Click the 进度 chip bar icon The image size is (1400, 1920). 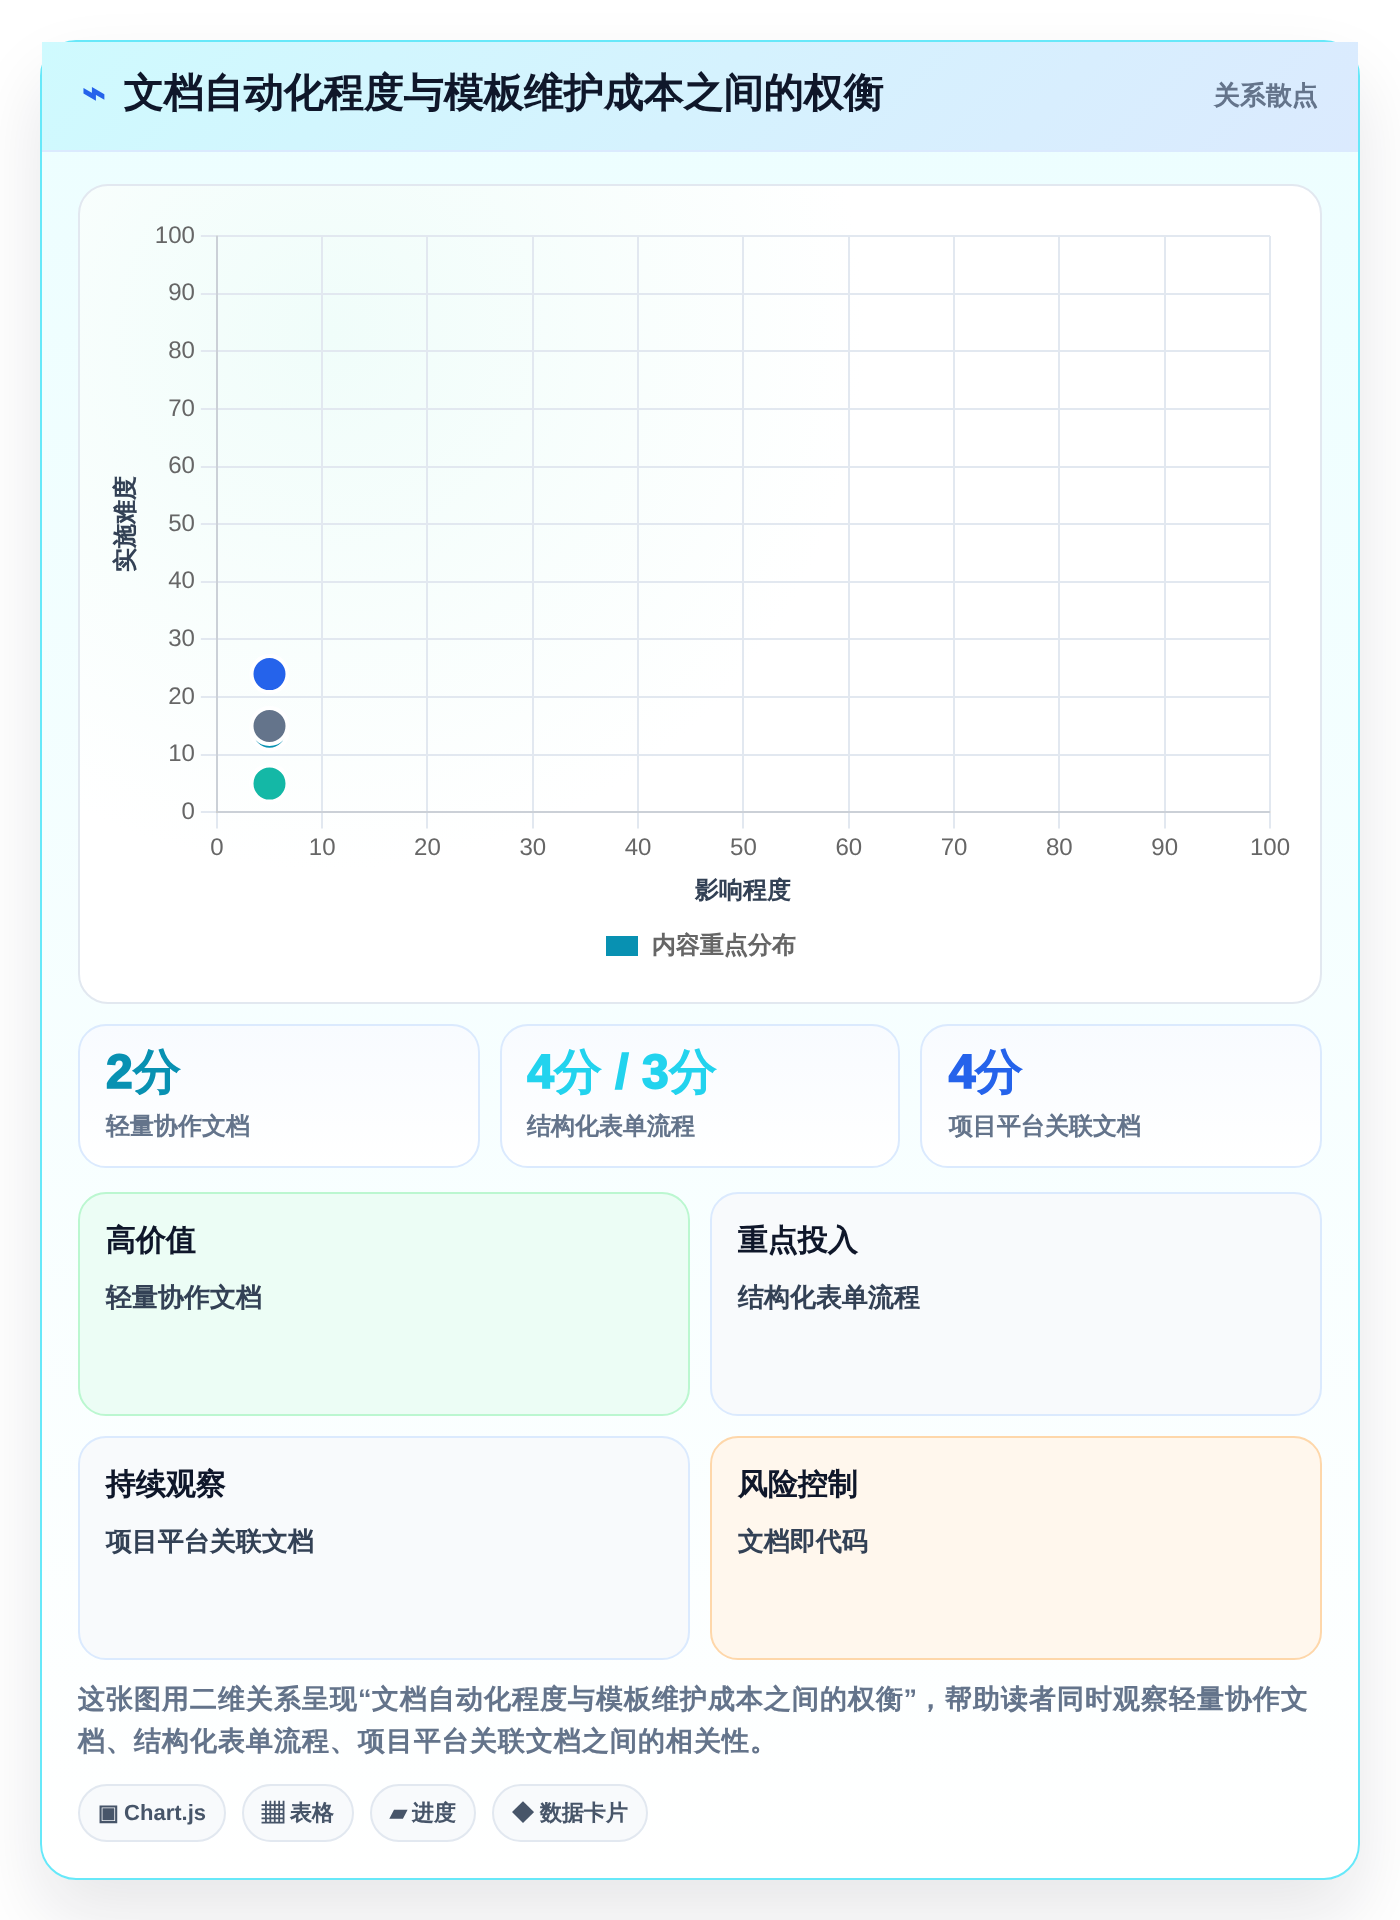pos(398,1814)
